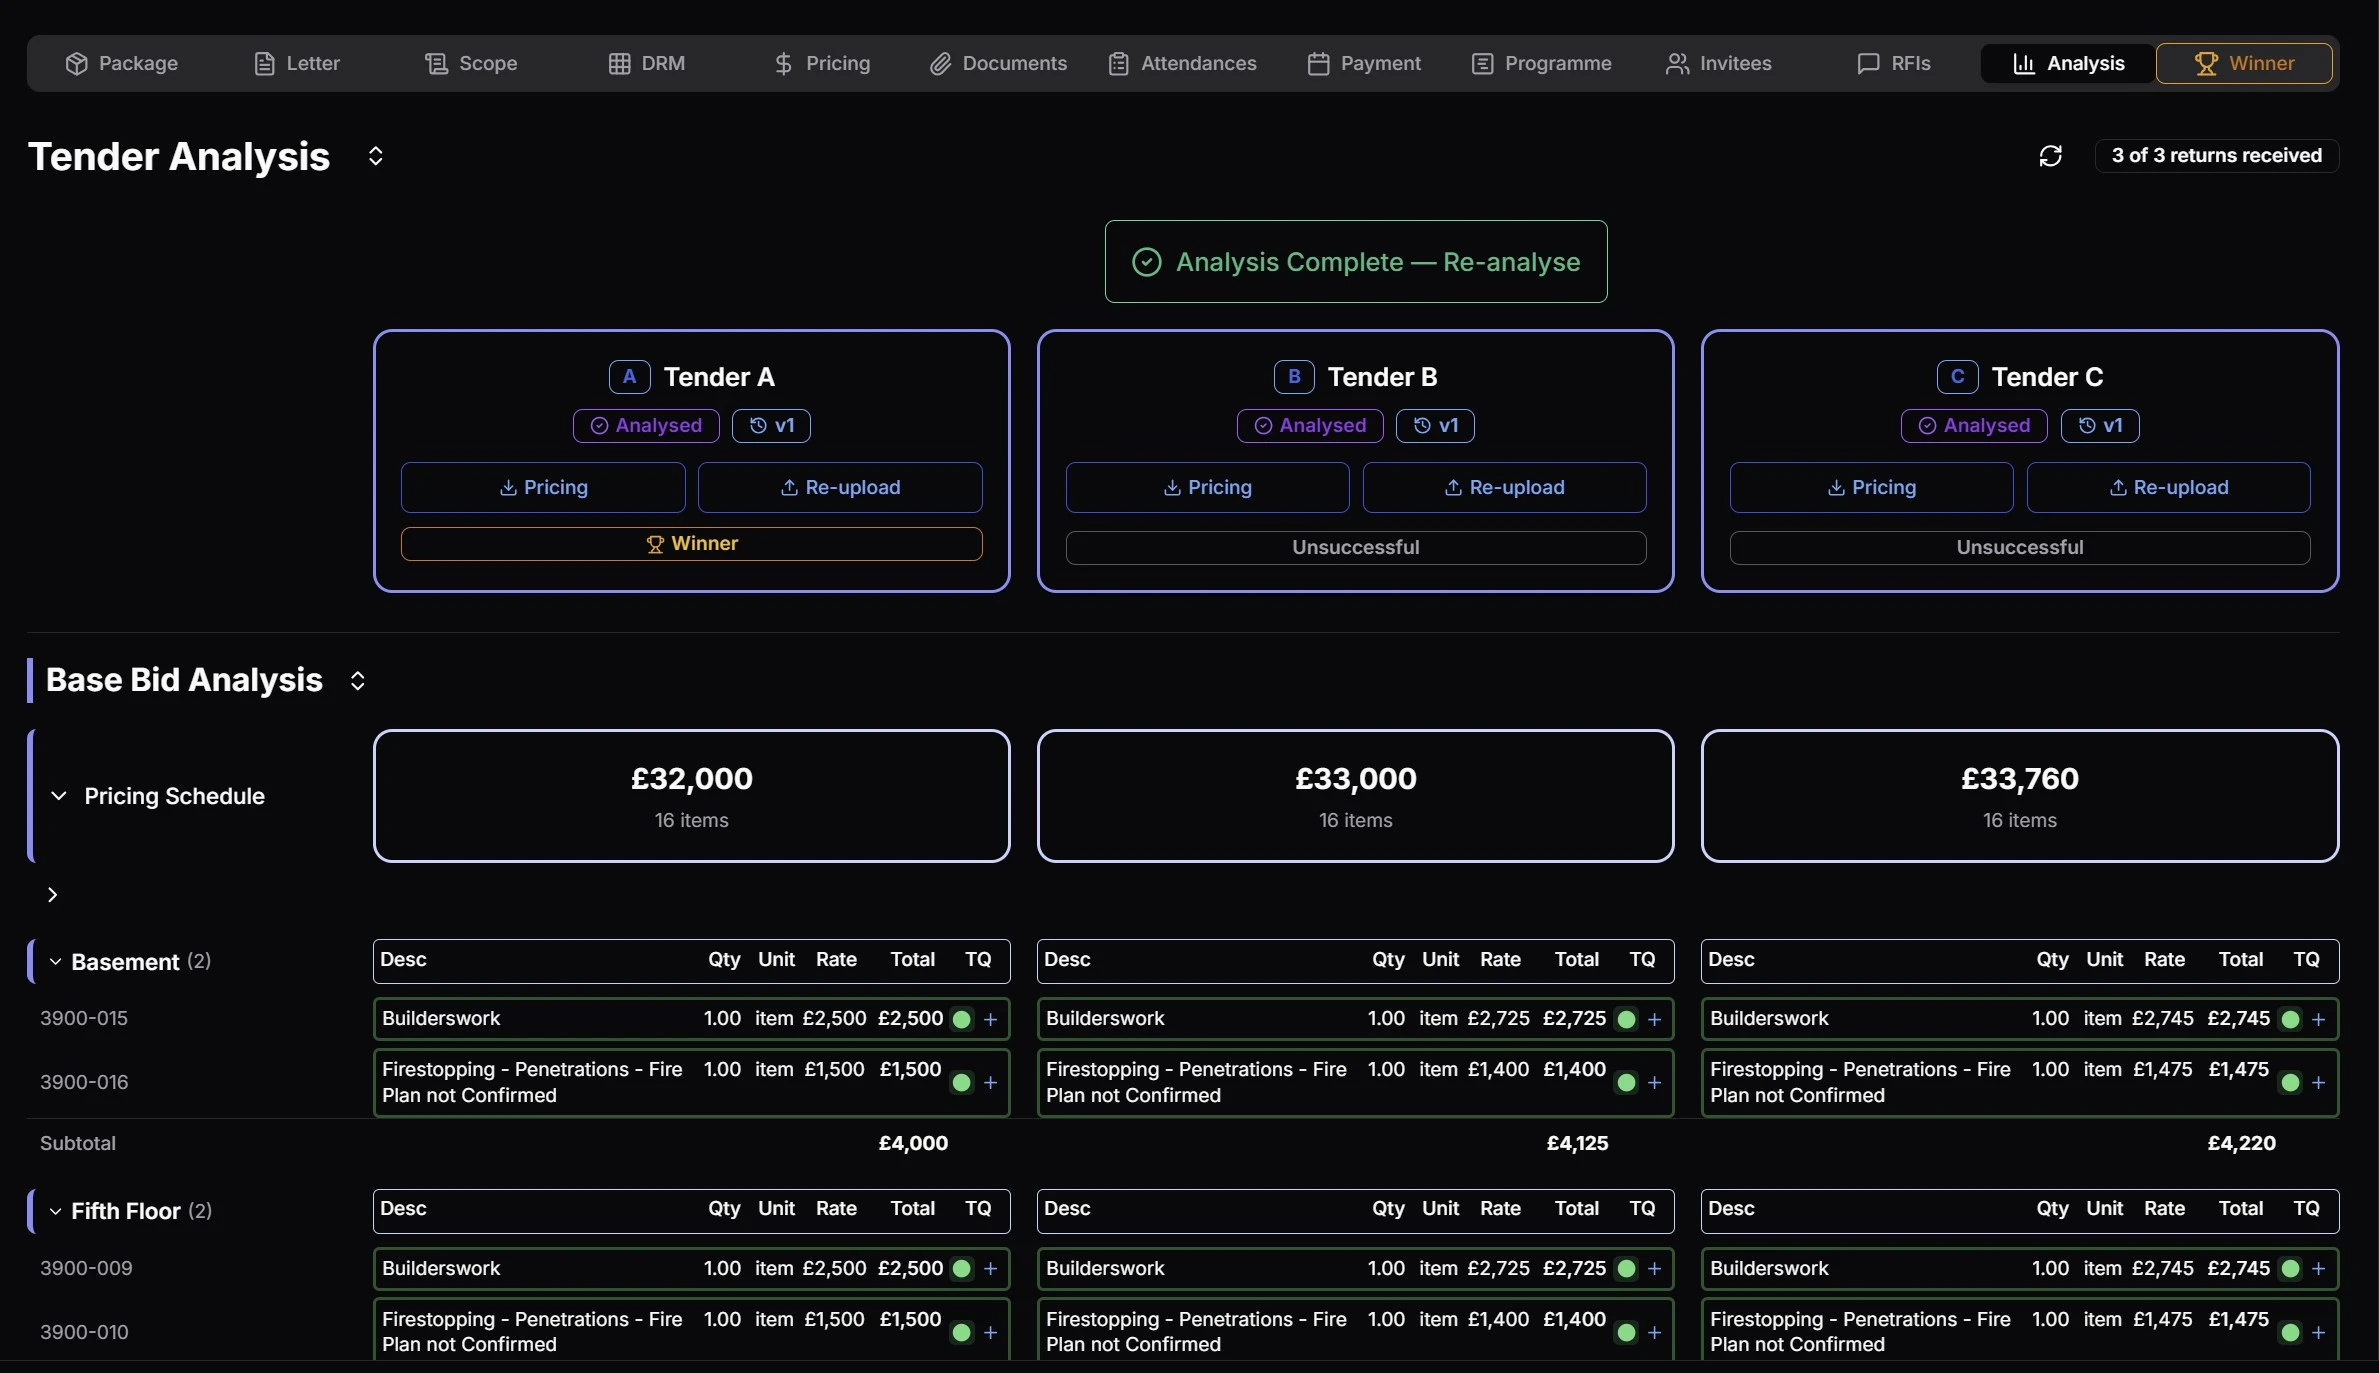Select the Package icon in the top navigation
Screen dimensions: 2379x1373
[78, 63]
